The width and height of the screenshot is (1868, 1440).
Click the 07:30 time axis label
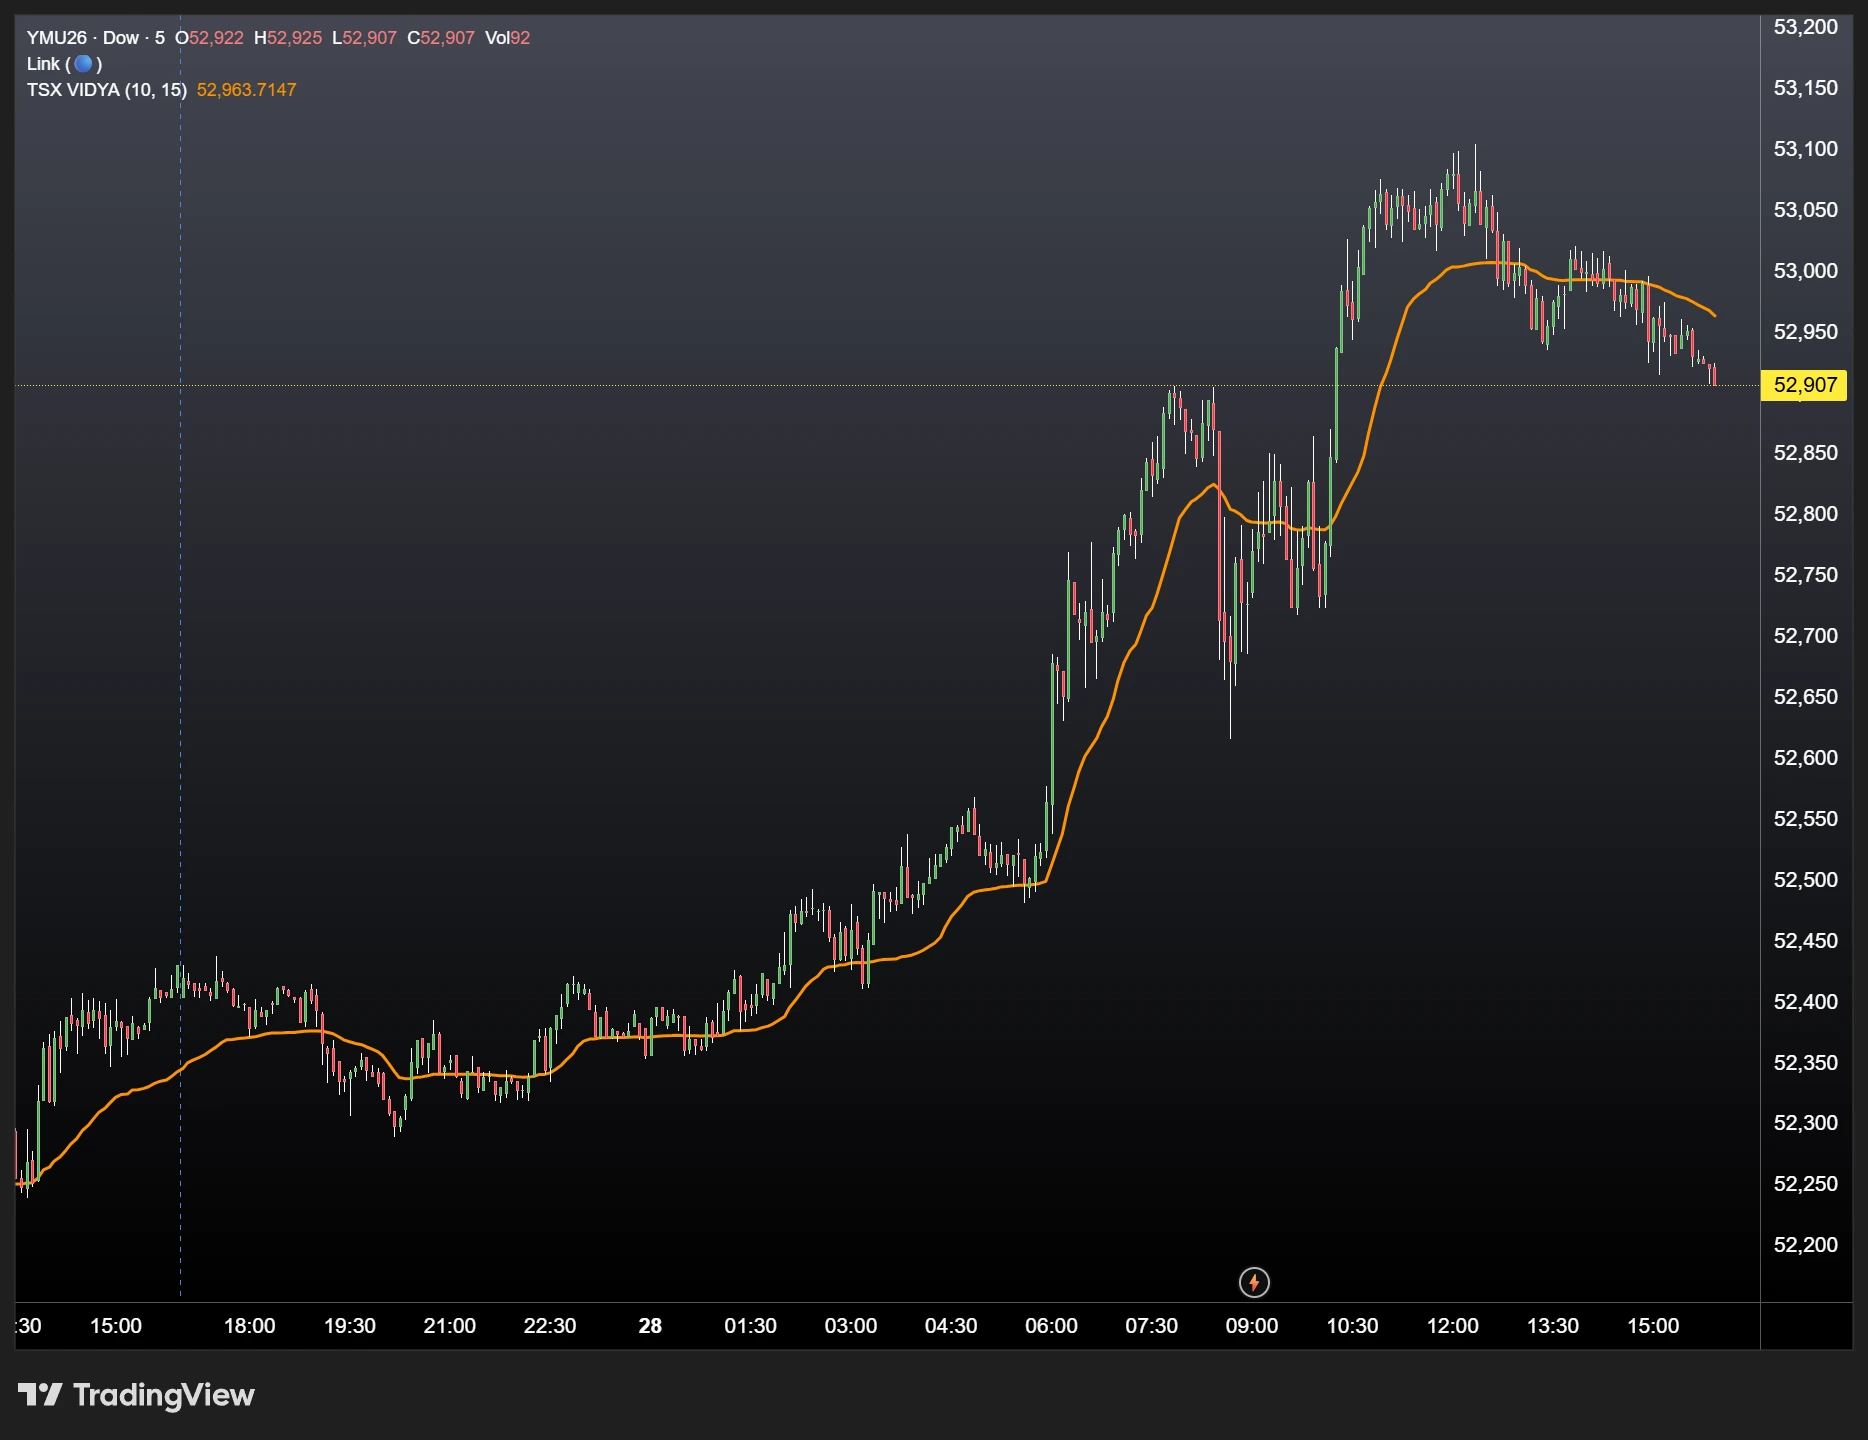coord(1151,1326)
